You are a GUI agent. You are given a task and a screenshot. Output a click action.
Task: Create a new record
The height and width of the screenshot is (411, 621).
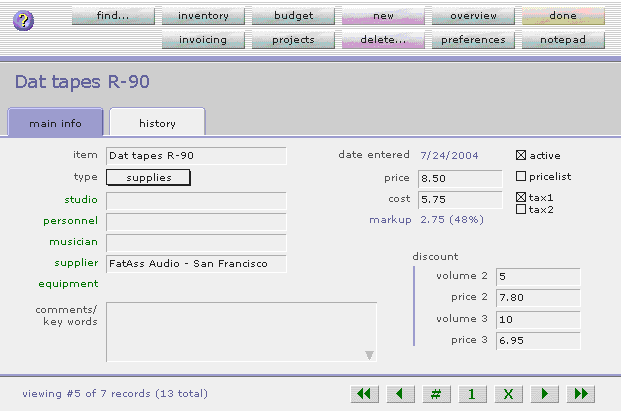pos(383,16)
